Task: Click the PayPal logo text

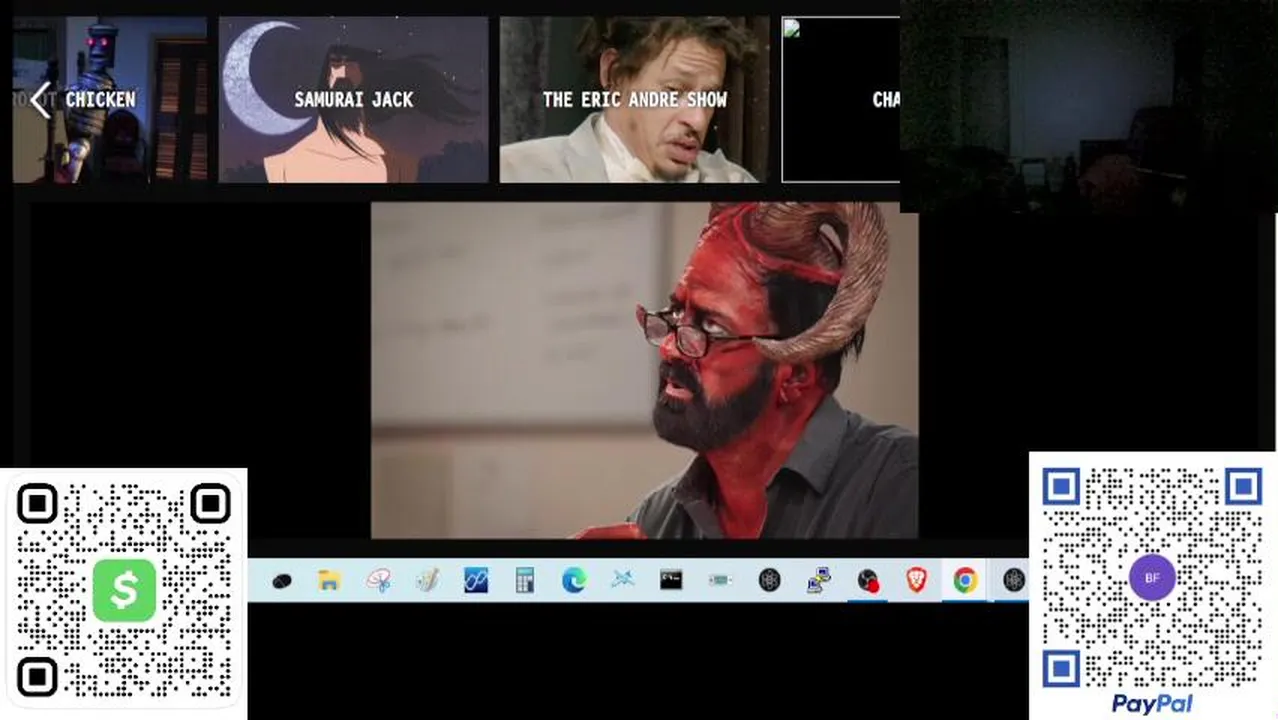Action: (x=1152, y=704)
